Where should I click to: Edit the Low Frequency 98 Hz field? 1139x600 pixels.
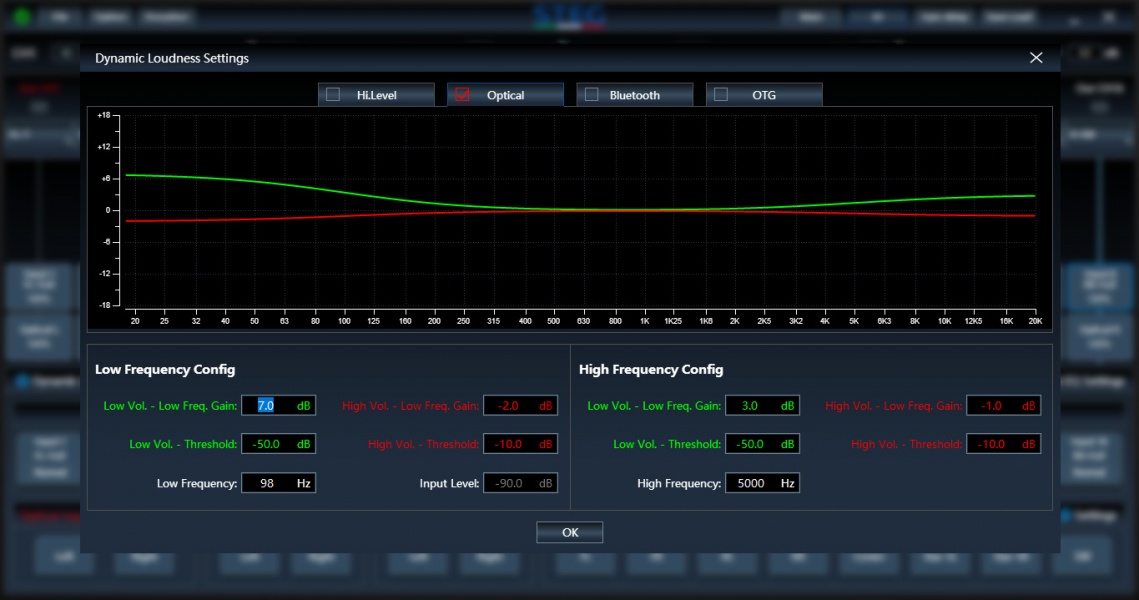[278, 483]
